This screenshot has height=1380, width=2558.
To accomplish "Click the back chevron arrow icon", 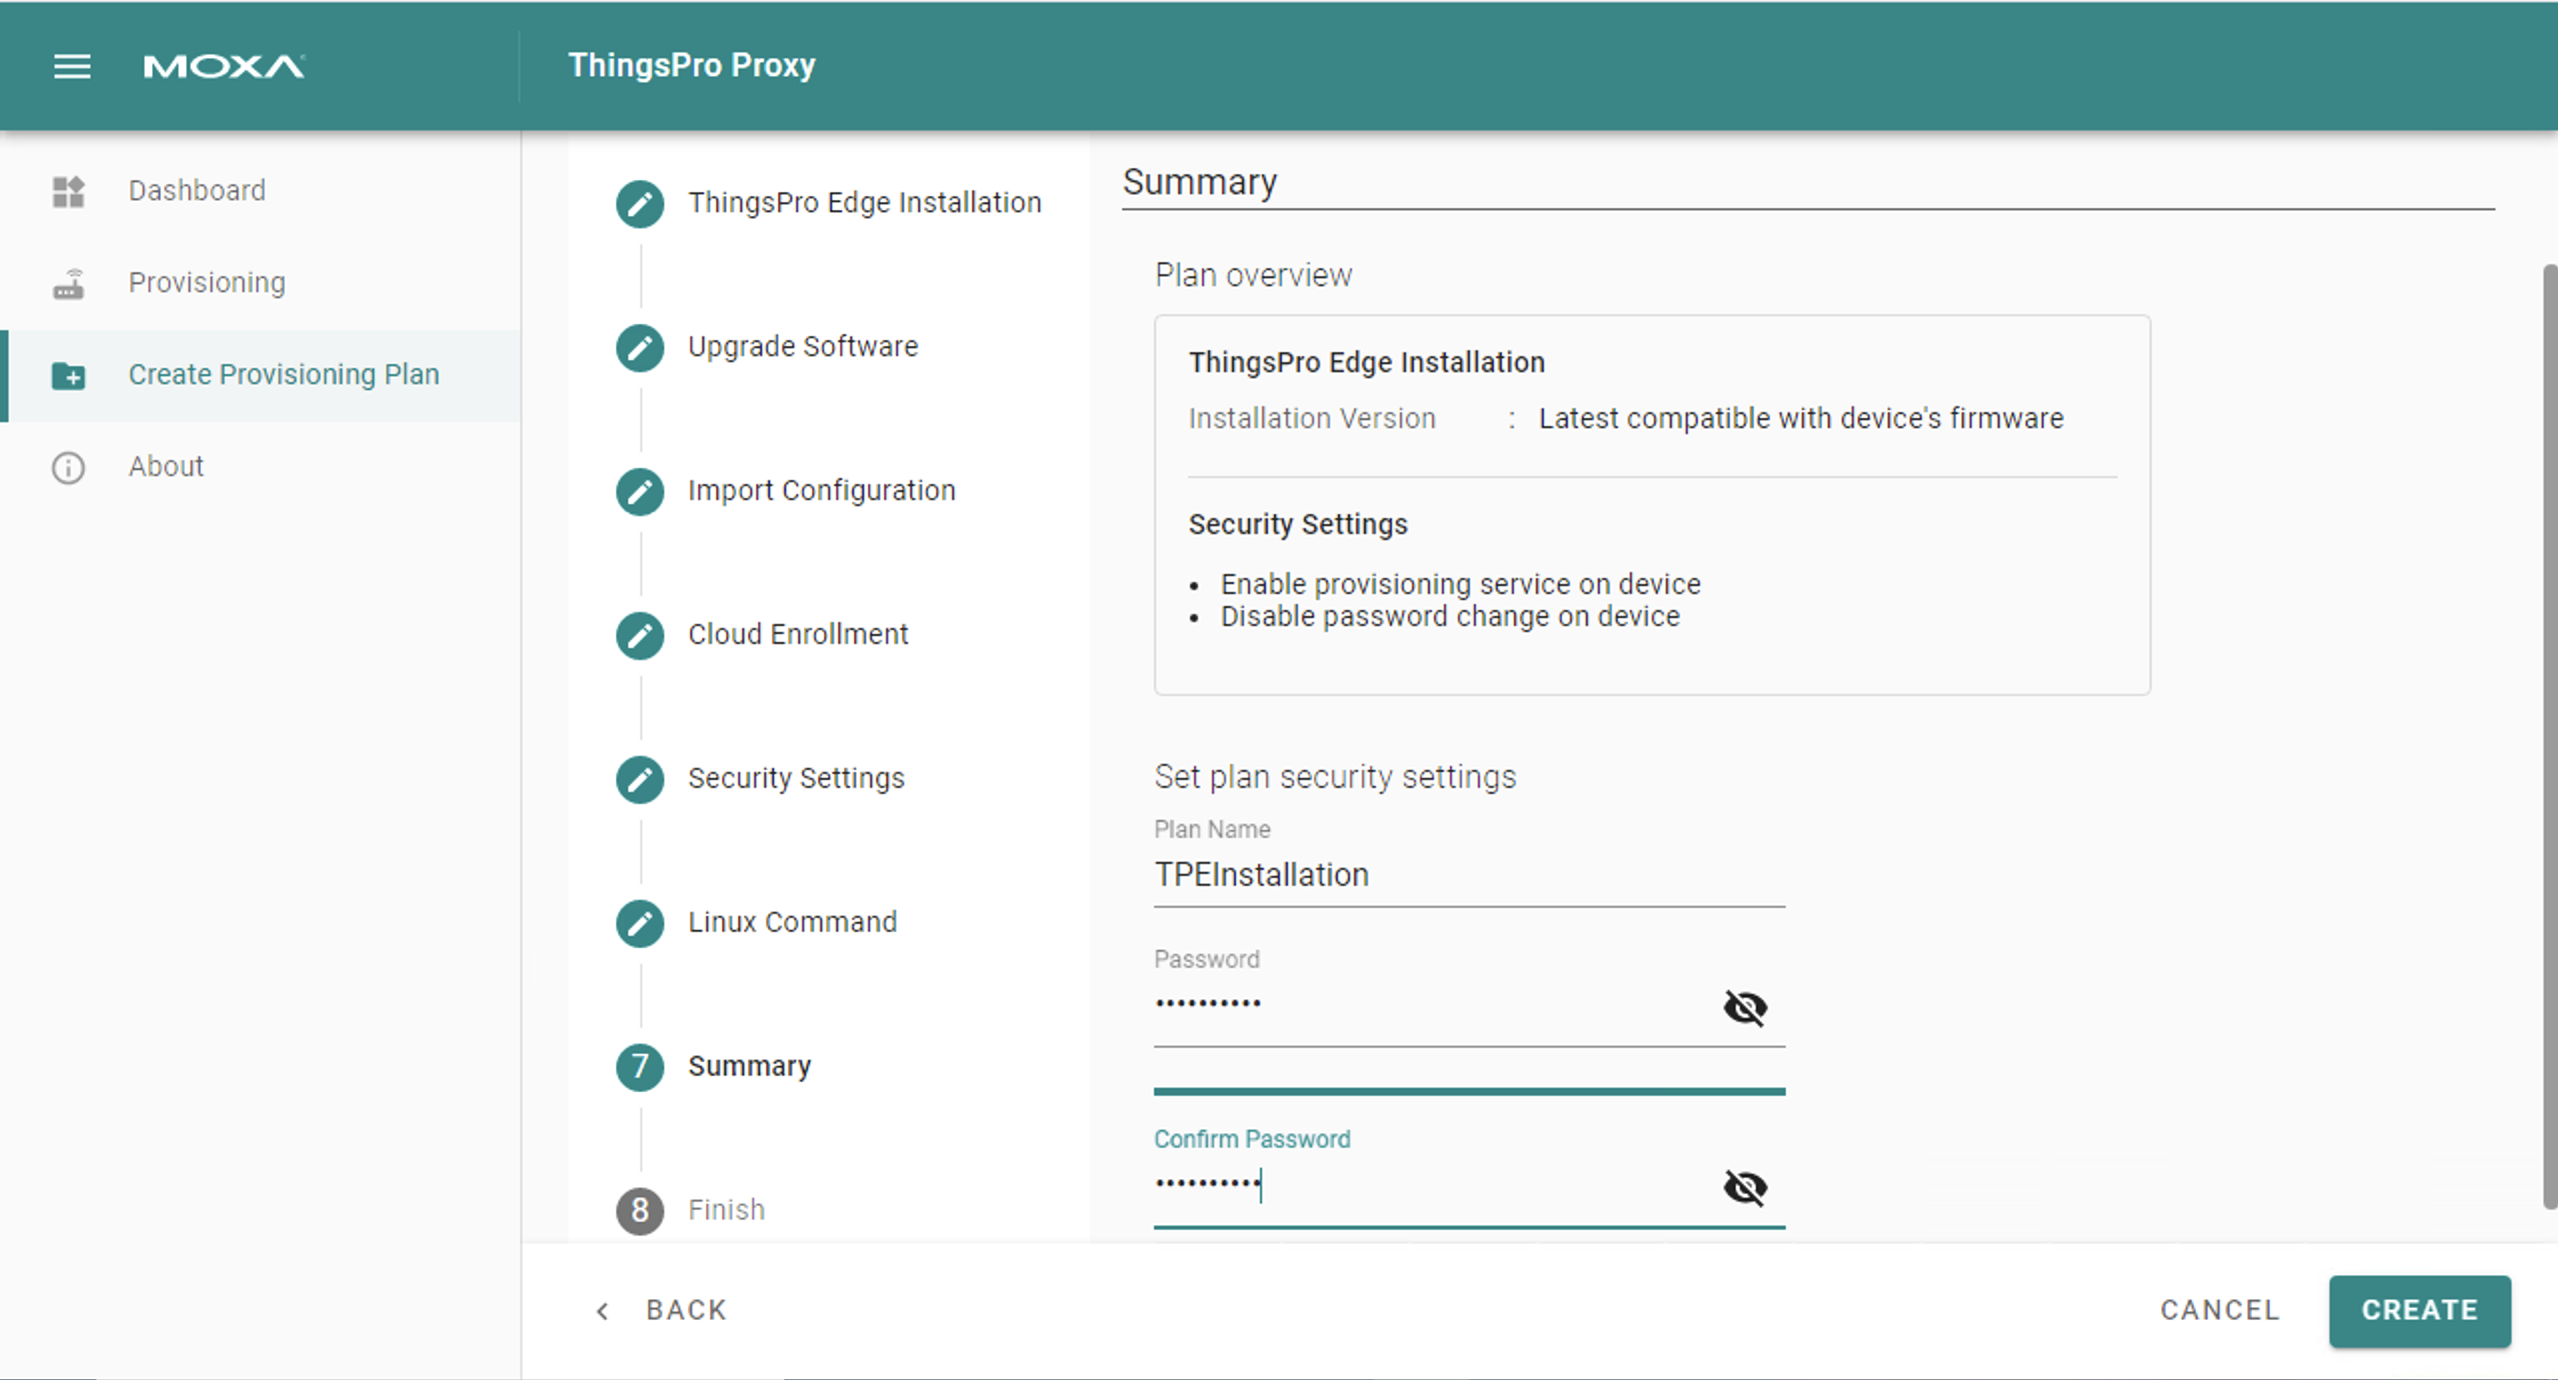I will pos(602,1311).
